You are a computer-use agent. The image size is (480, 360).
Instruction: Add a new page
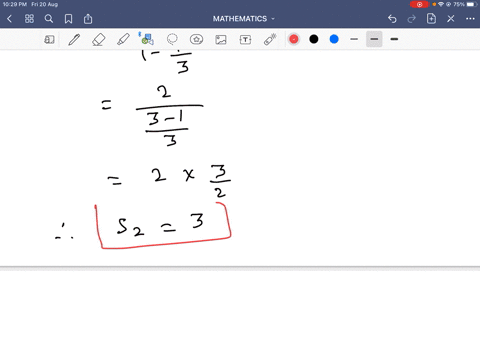pyautogui.click(x=431, y=19)
